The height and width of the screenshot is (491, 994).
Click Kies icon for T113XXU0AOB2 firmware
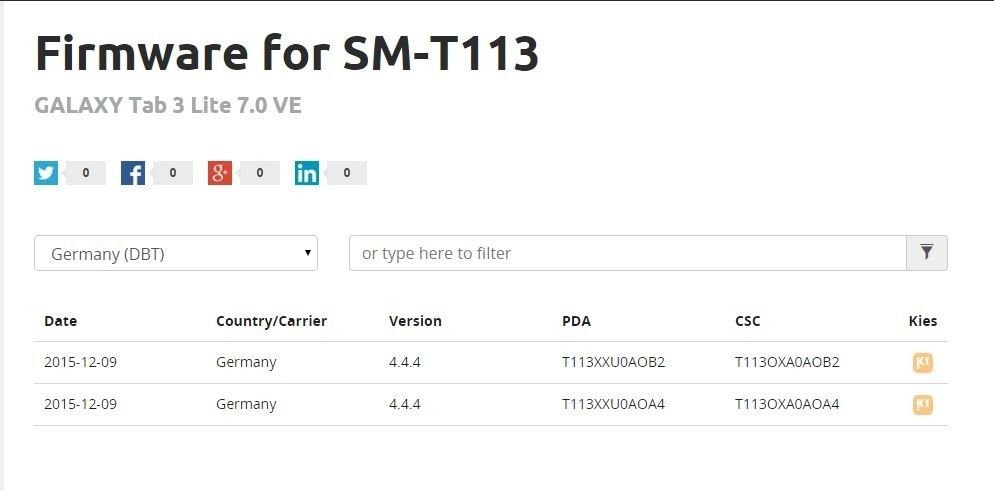(922, 362)
